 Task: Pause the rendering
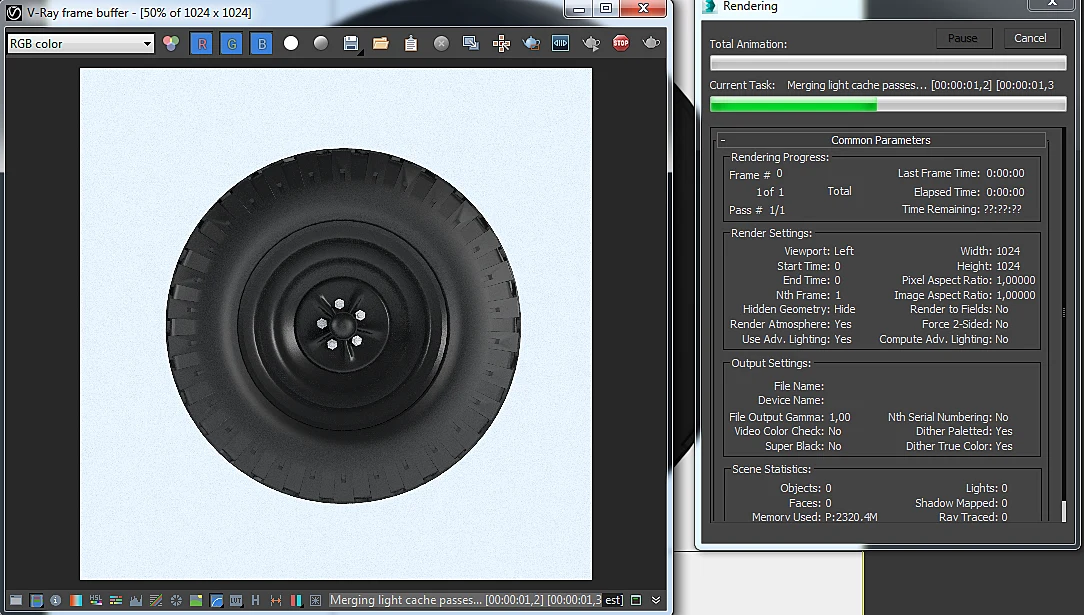click(962, 38)
